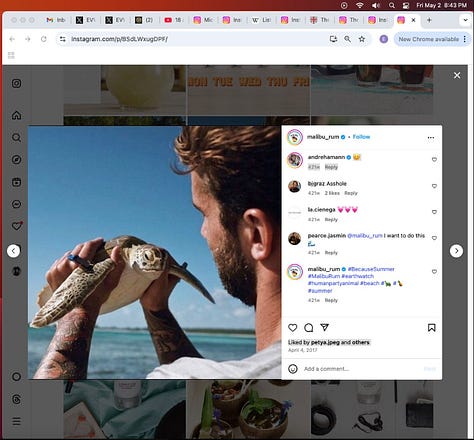Switch to YouTube tab
This screenshot has height=440, width=474.
pyautogui.click(x=174, y=20)
